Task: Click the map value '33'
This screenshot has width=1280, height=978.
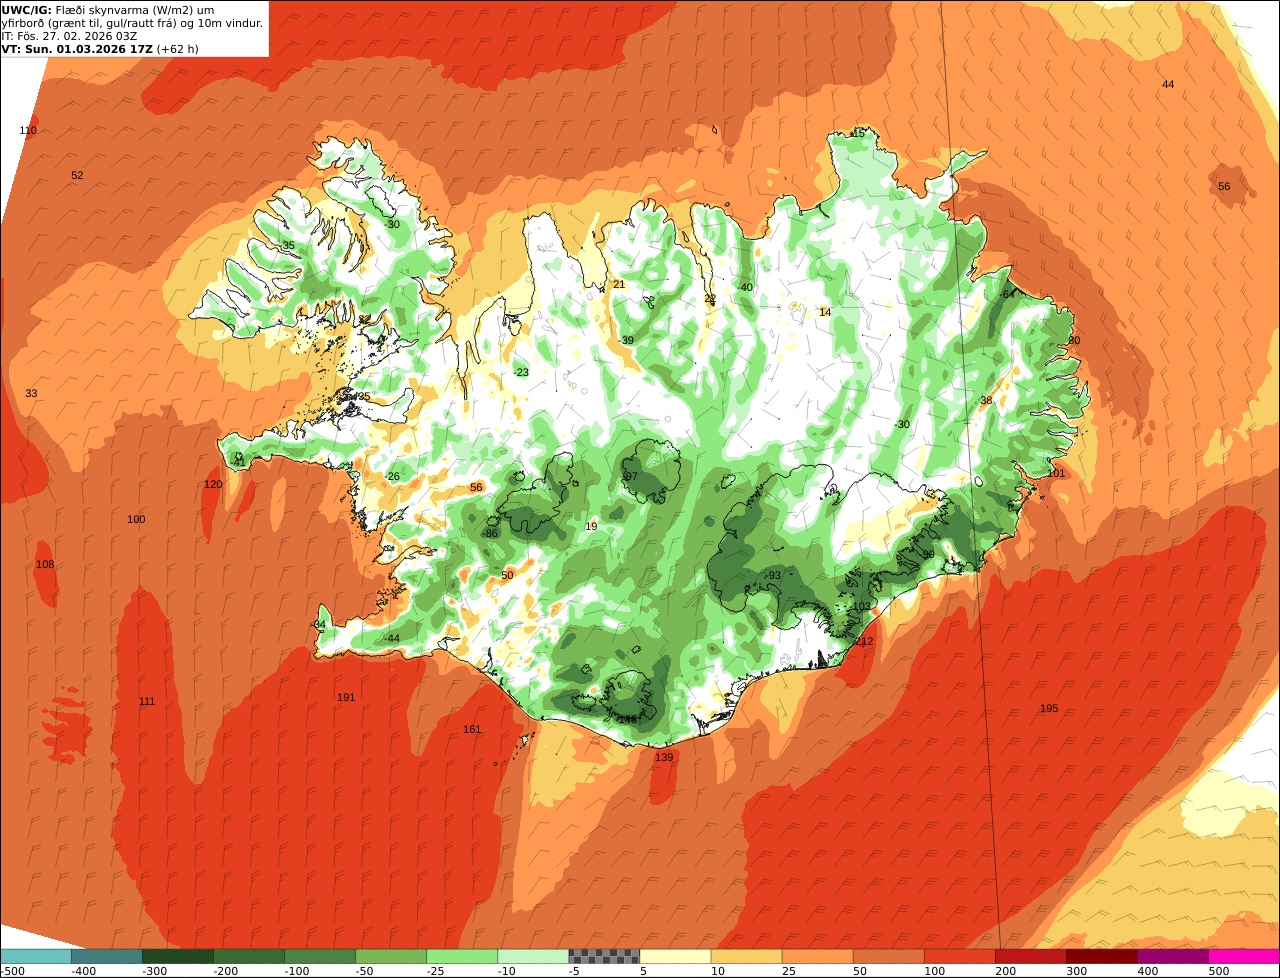Action: coord(31,394)
